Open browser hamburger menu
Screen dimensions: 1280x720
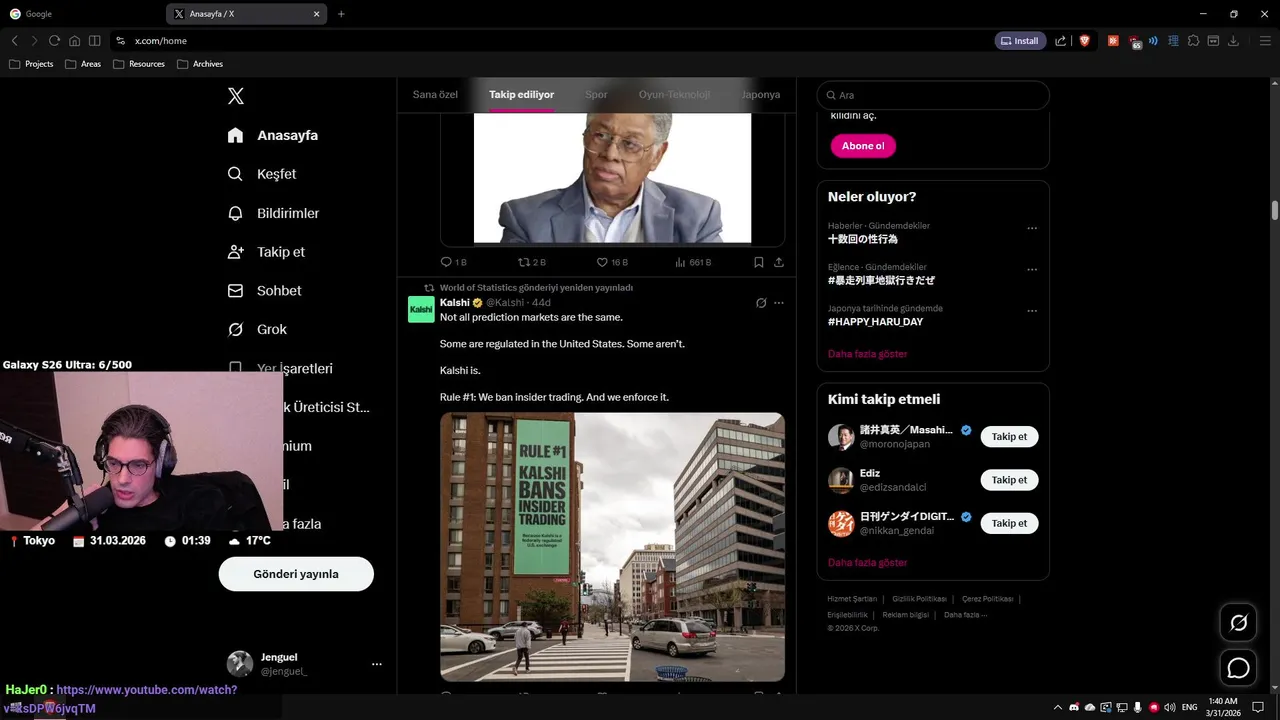click(1264, 41)
